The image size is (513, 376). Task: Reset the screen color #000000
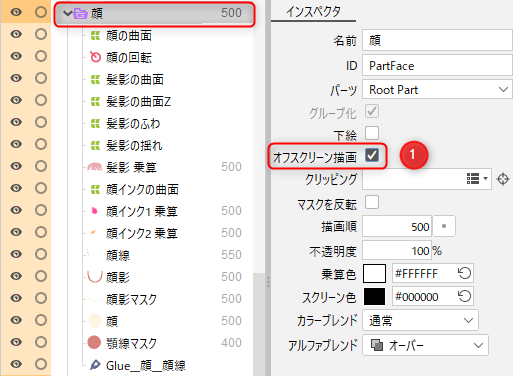(x=464, y=296)
